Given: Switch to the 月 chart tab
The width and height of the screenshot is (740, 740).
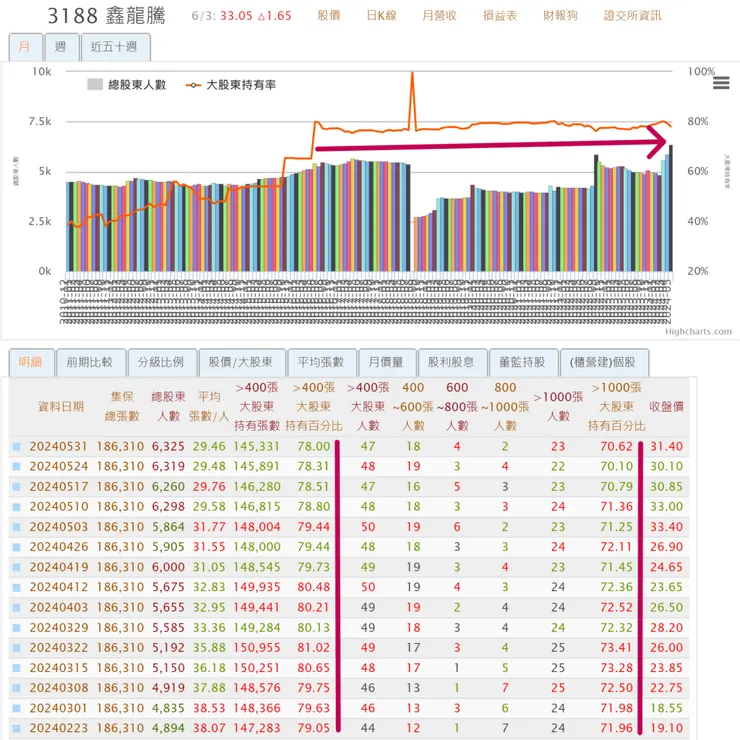Looking at the screenshot, I should 25,47.
